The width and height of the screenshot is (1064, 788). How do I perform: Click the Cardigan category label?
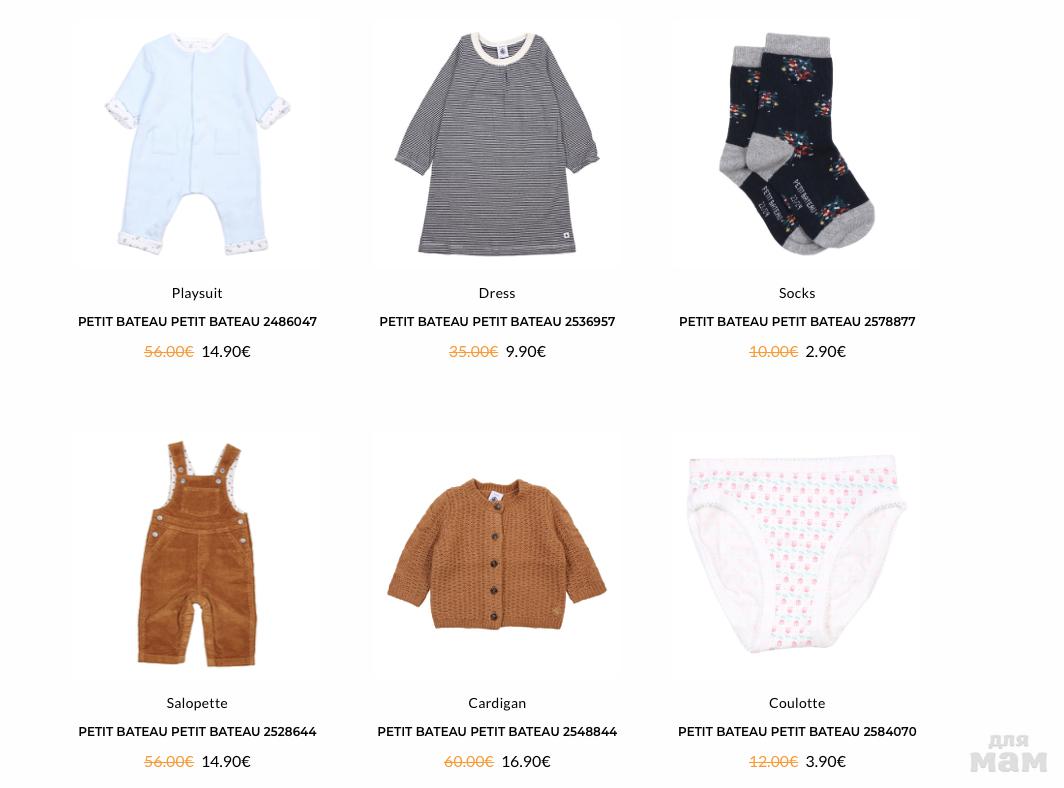(x=497, y=703)
